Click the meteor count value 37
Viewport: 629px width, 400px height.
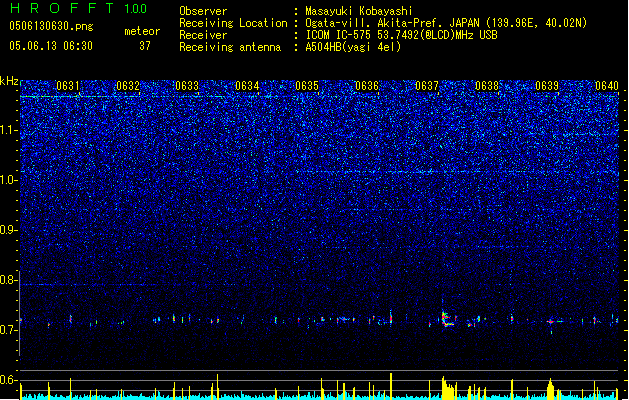(x=145, y=46)
